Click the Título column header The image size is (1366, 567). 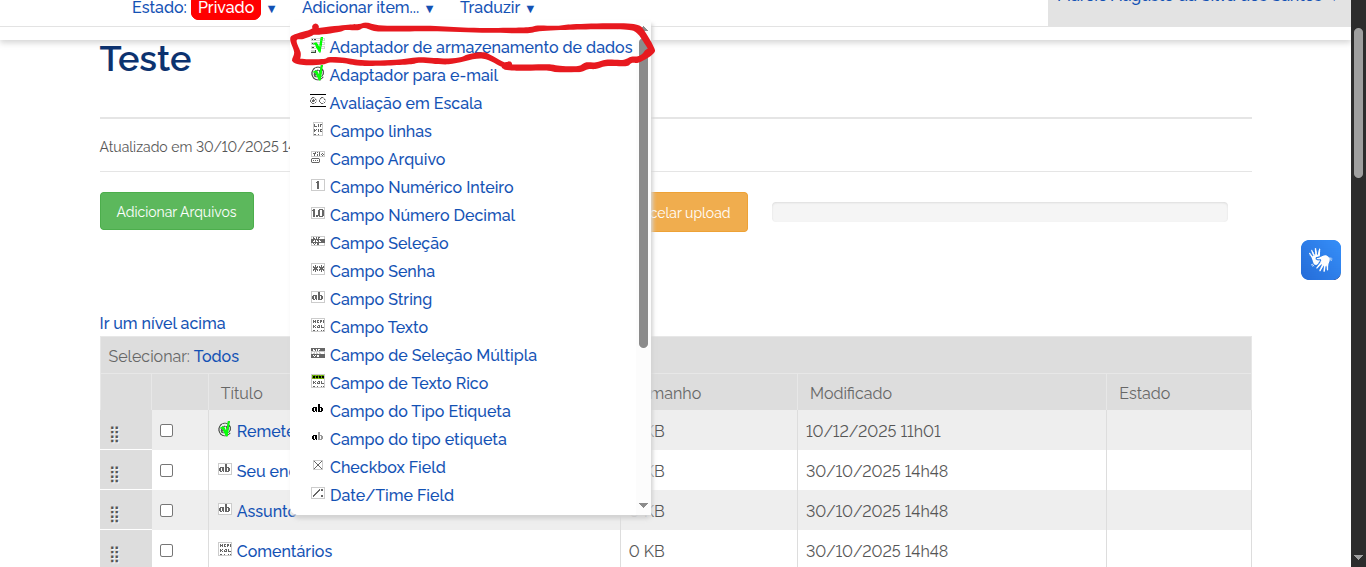tap(242, 393)
